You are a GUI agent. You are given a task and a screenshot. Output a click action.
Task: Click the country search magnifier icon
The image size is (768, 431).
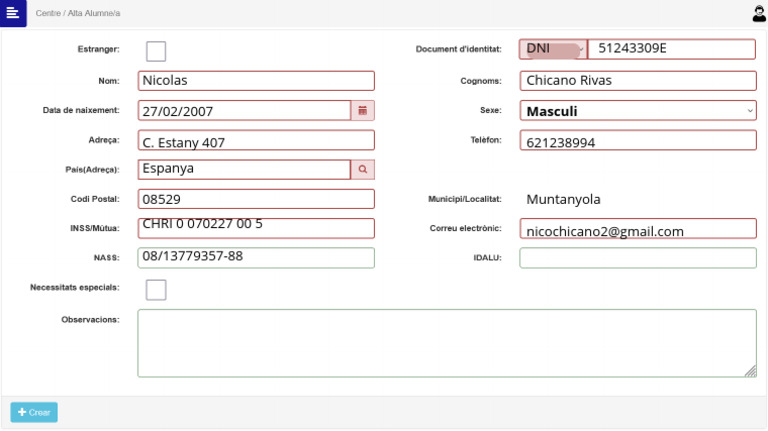coord(363,170)
